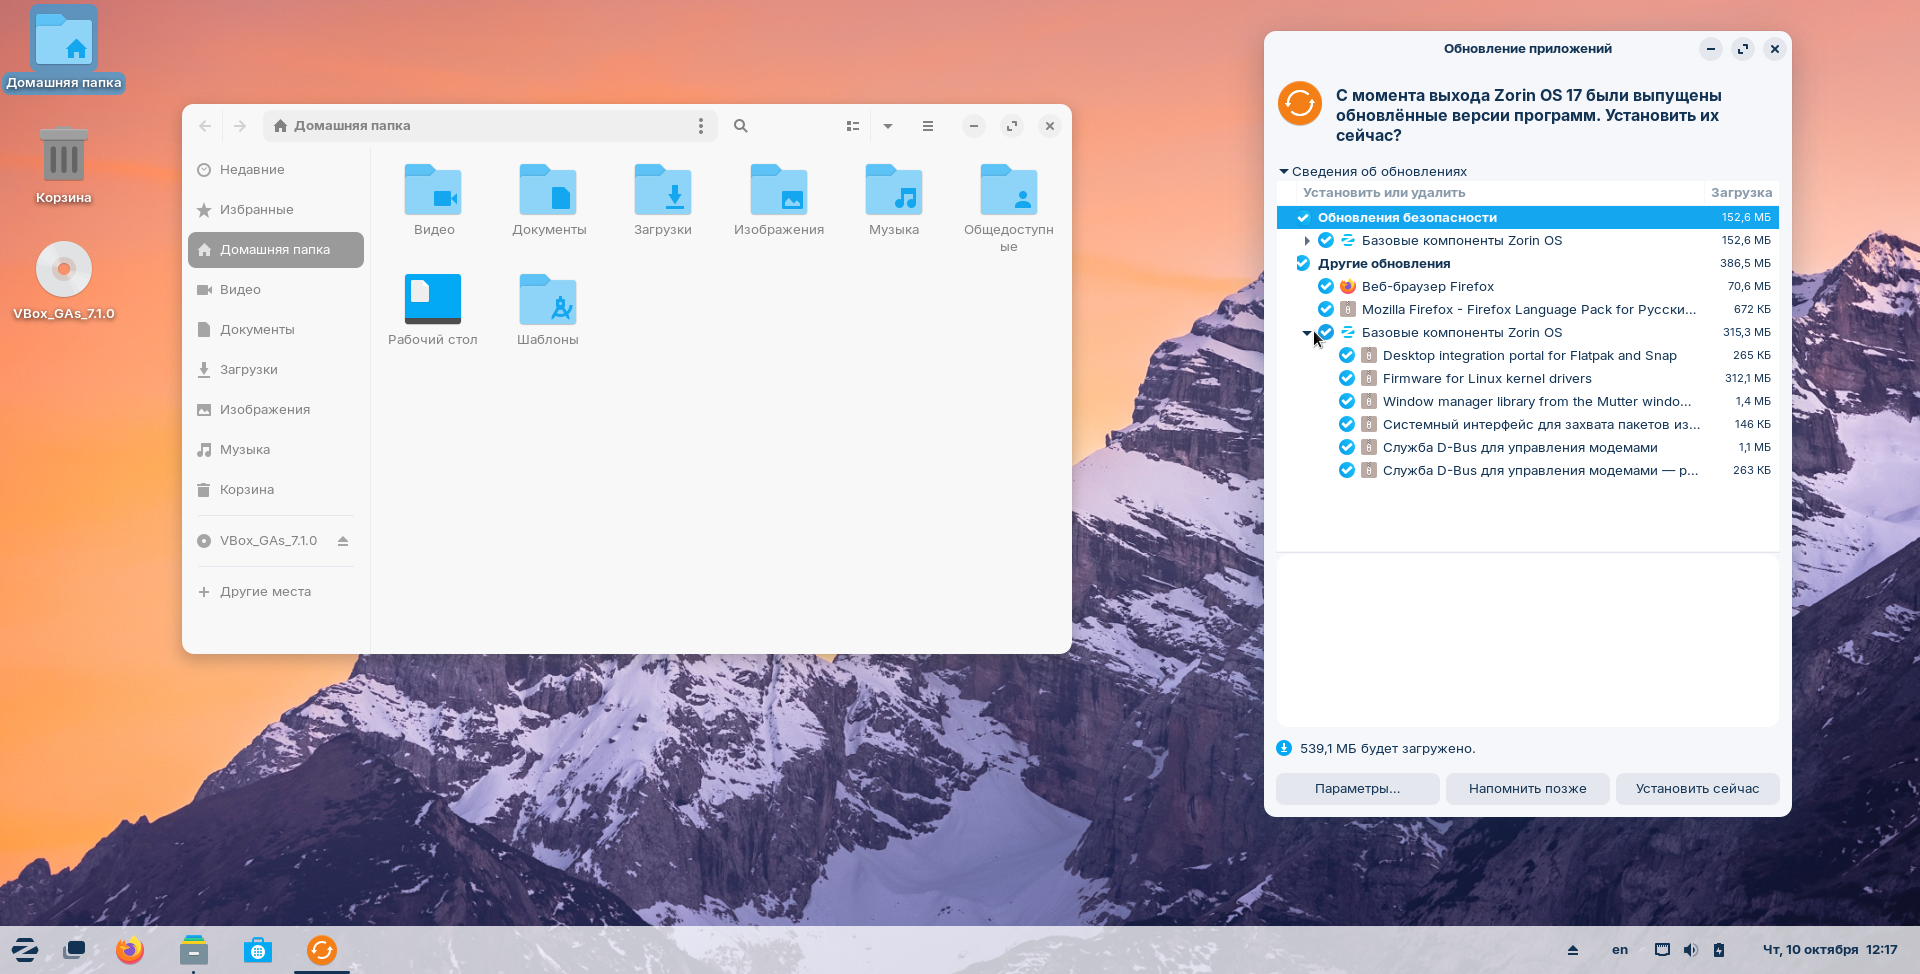This screenshot has width=1920, height=974.
Task: Open path options three-dot menu
Action: [x=701, y=126]
